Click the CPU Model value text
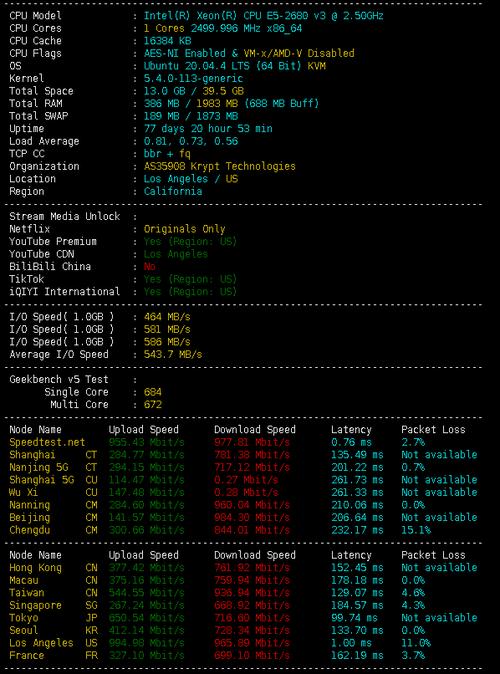 coord(263,16)
